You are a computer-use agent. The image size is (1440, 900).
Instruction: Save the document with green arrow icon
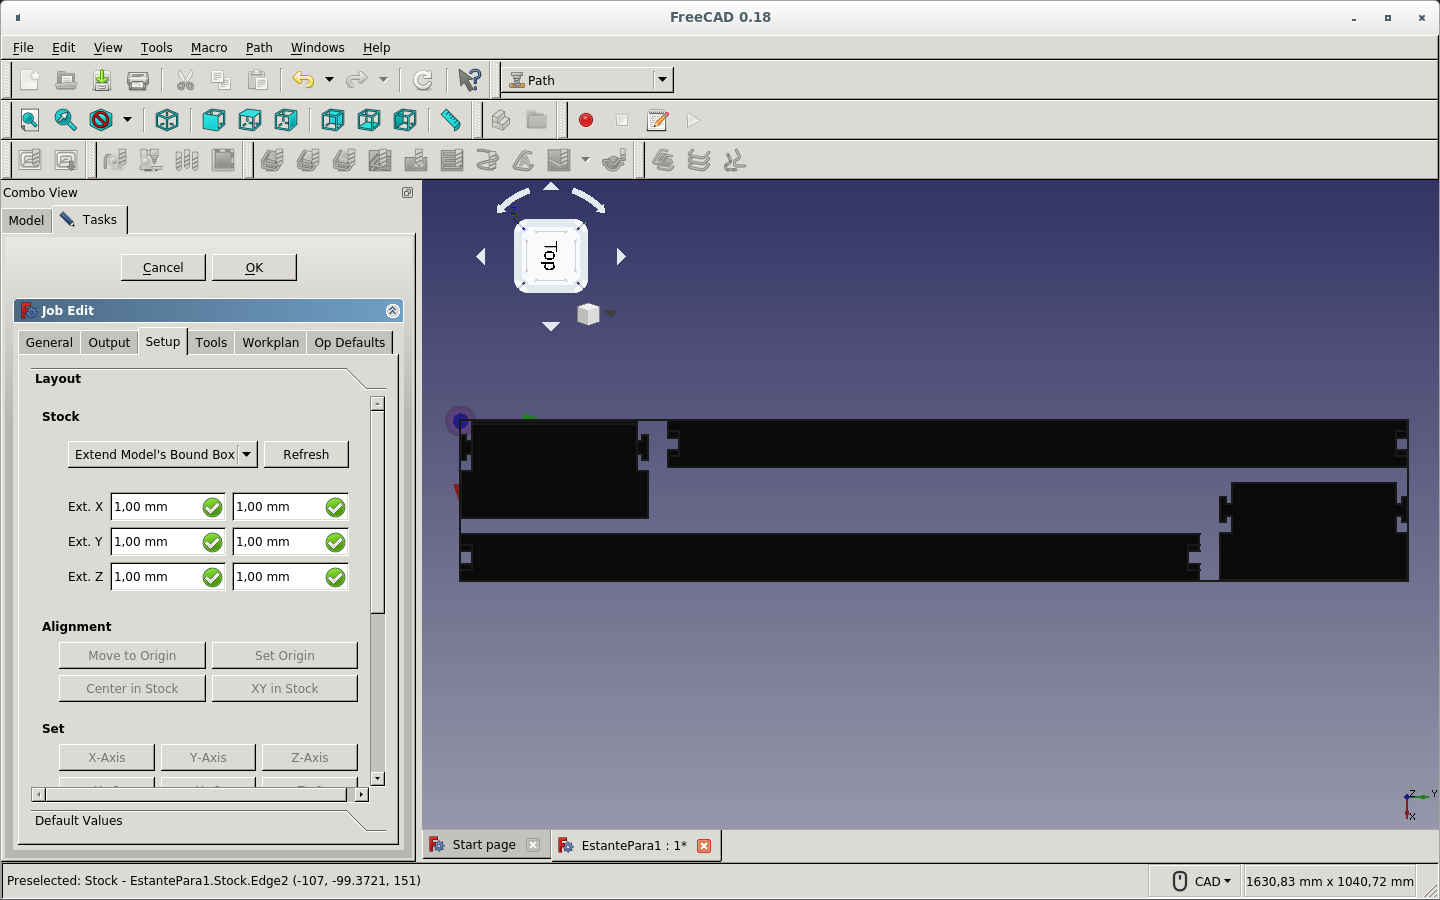pyautogui.click(x=102, y=80)
